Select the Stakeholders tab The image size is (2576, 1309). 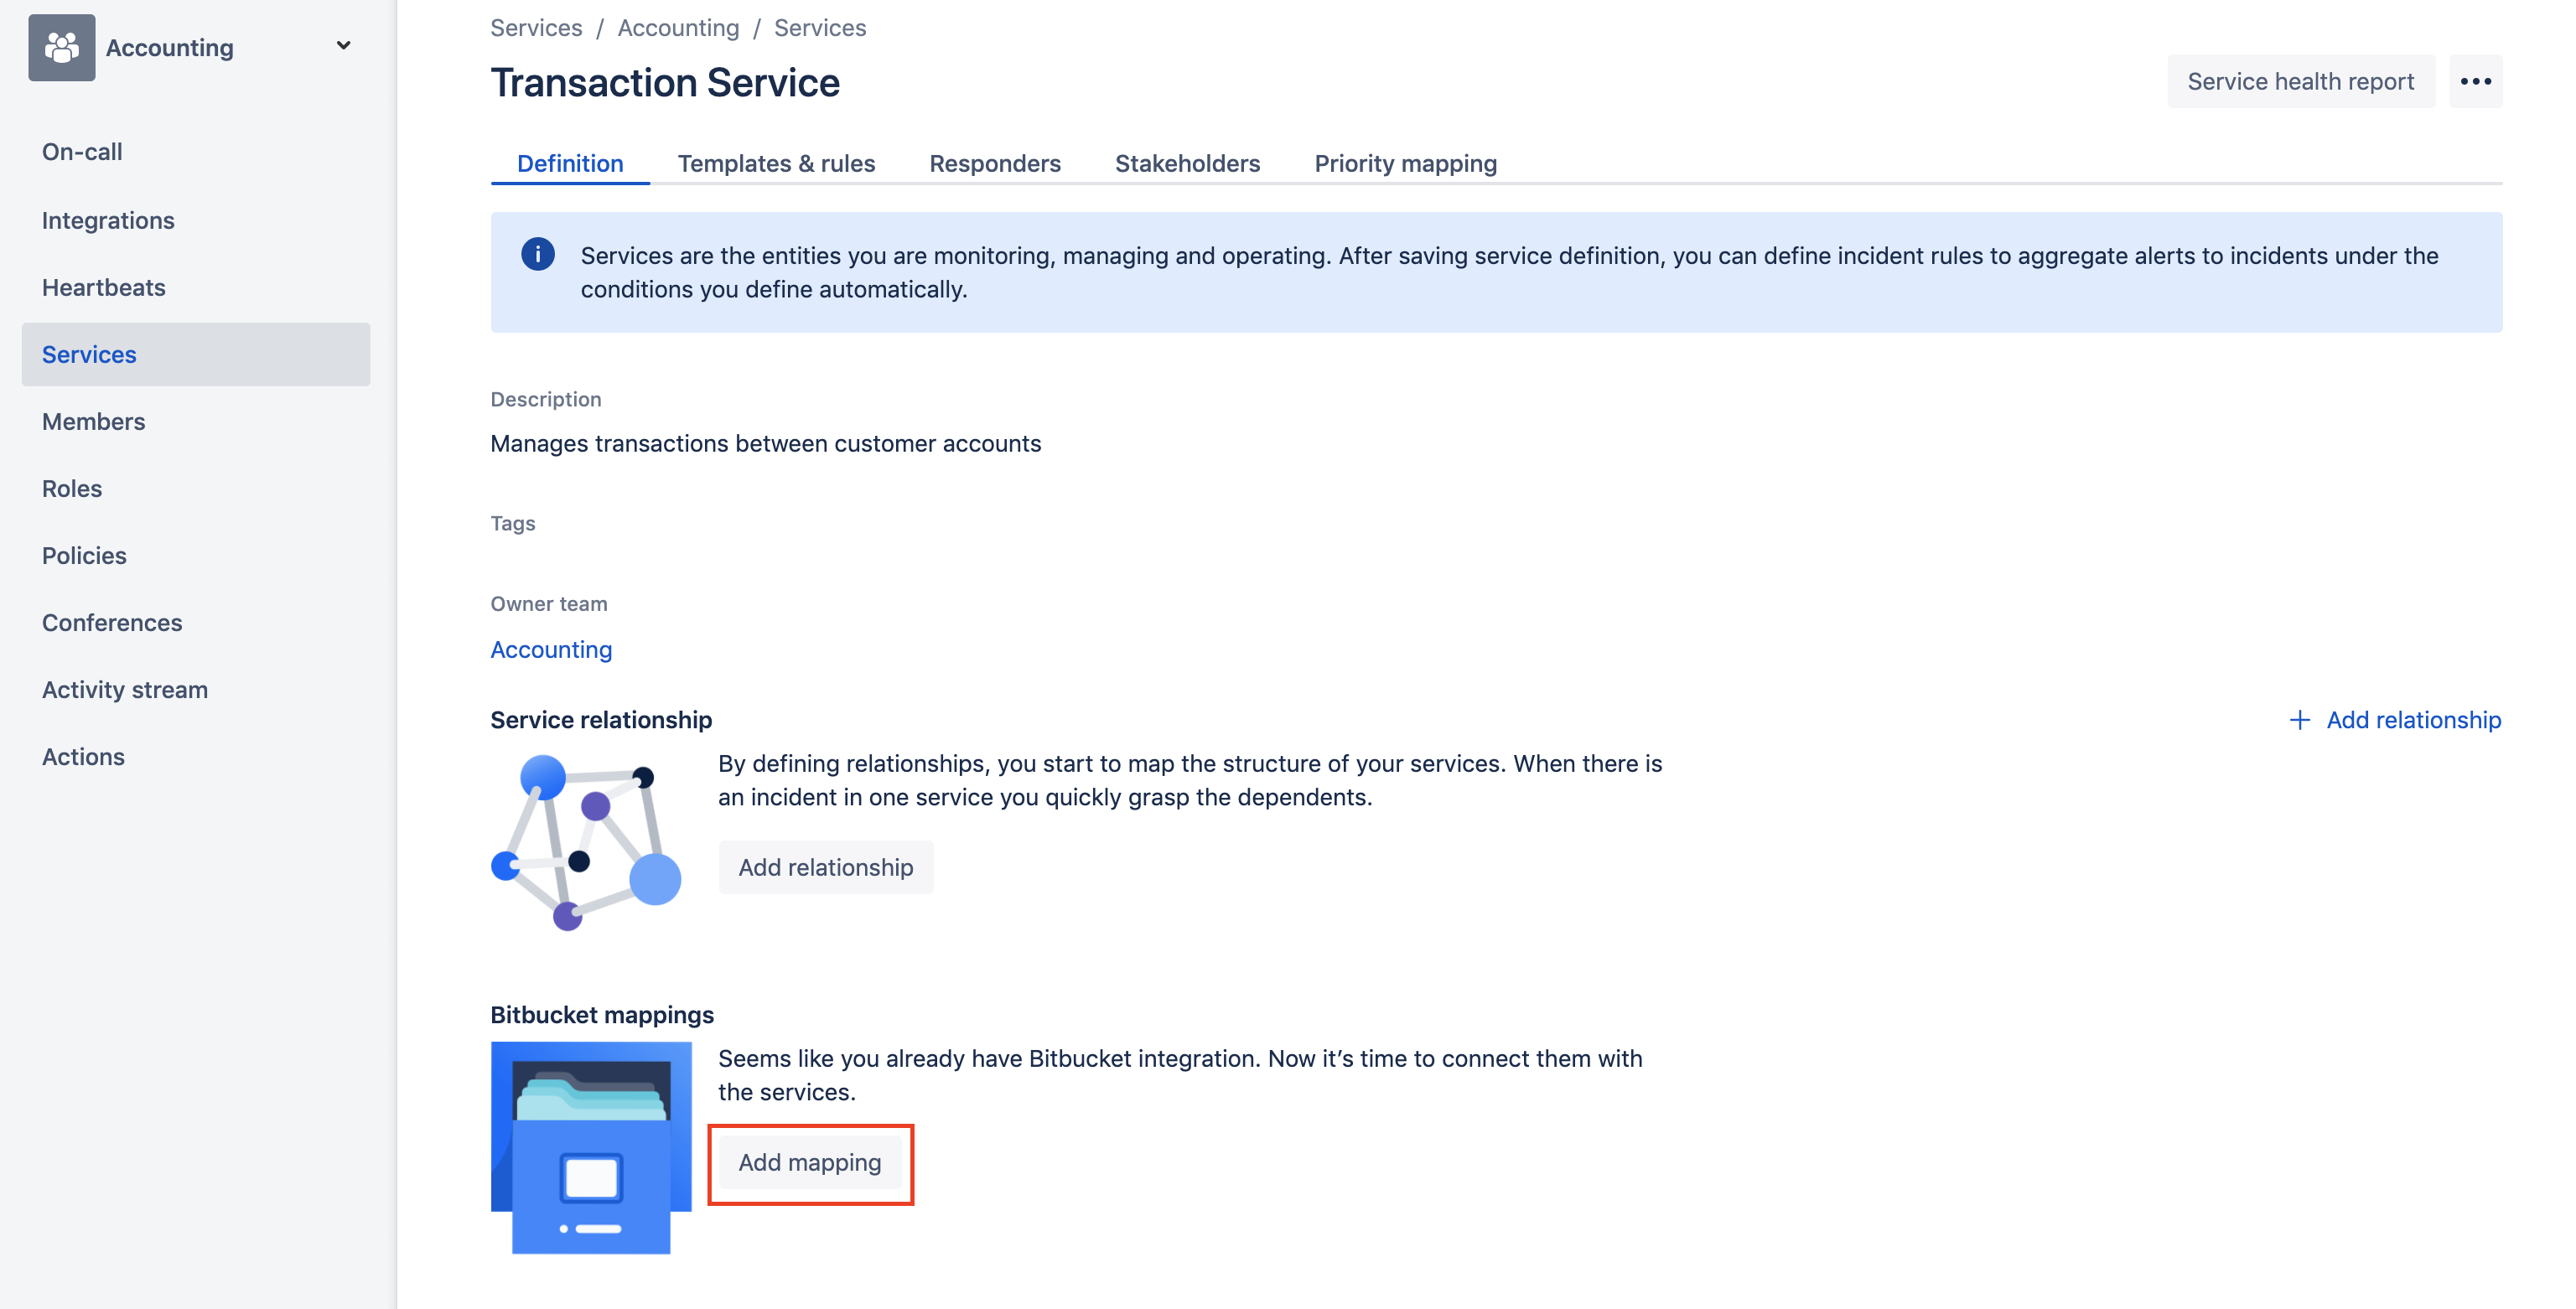[1187, 162]
